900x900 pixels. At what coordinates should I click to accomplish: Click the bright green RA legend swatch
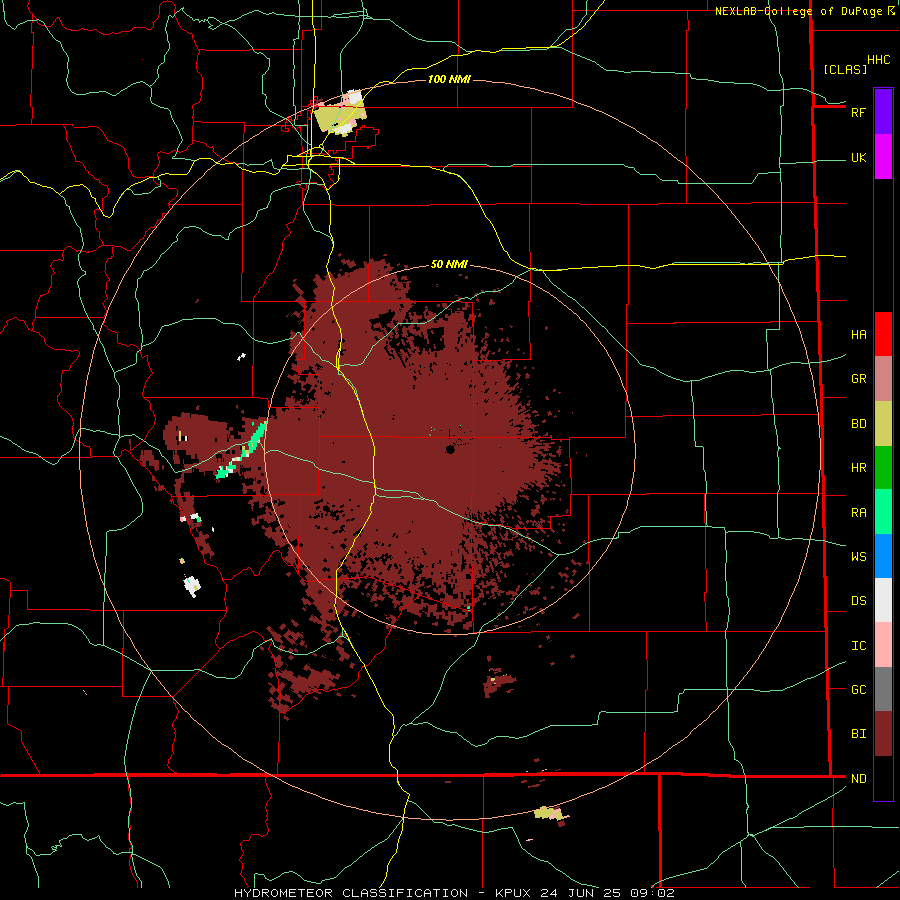pyautogui.click(x=883, y=512)
